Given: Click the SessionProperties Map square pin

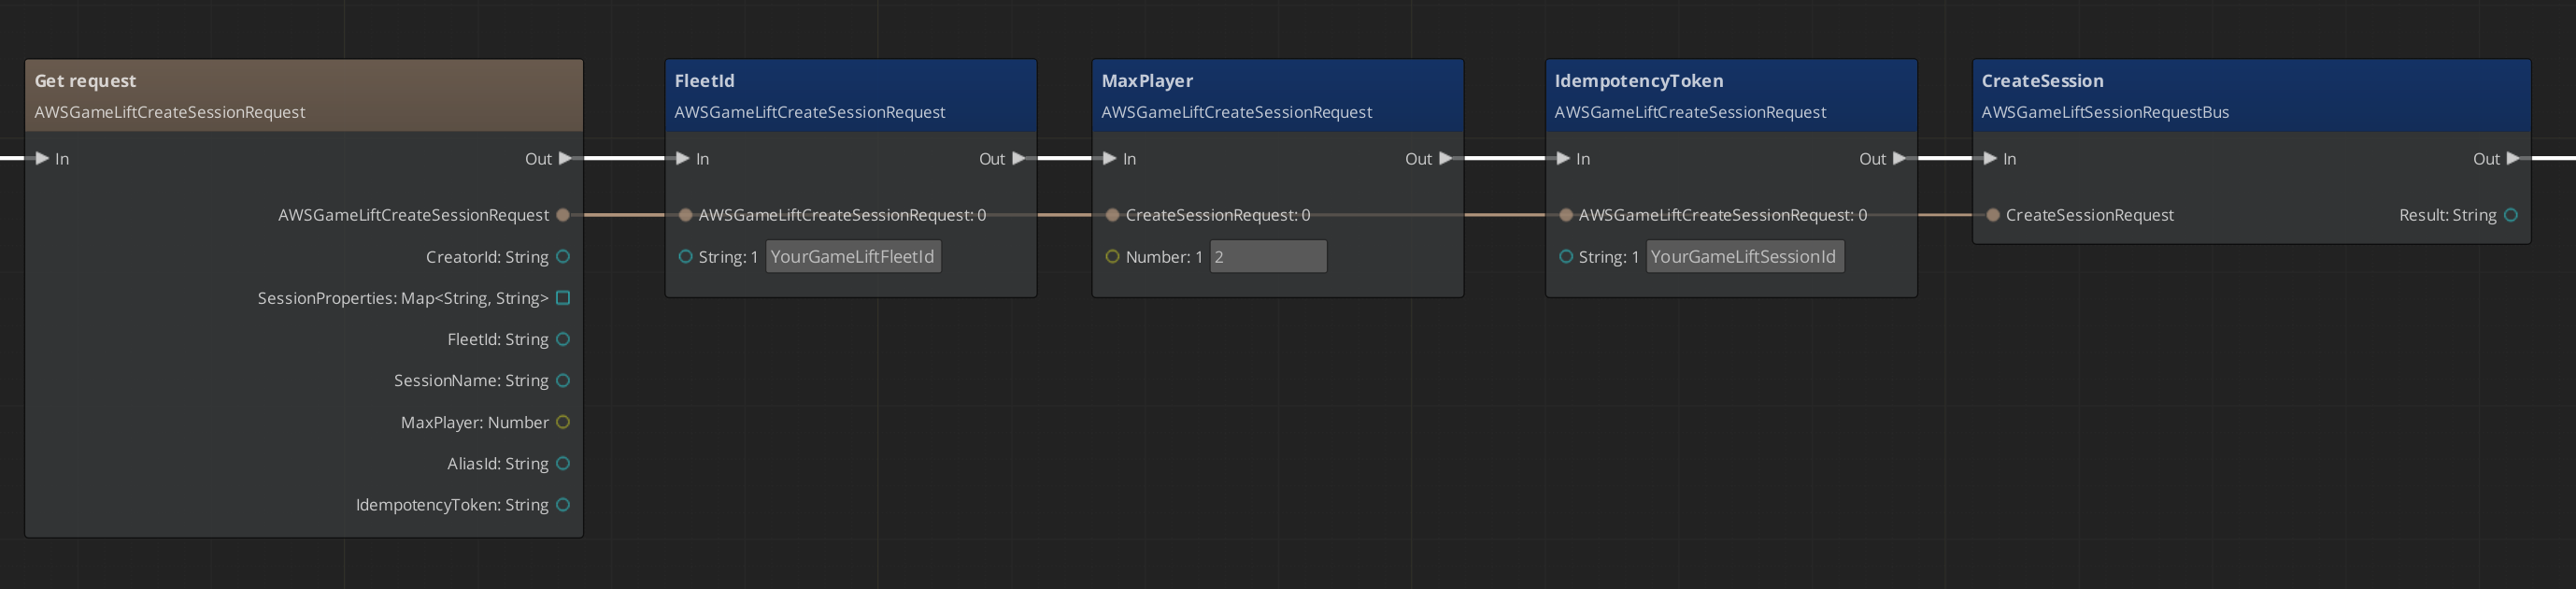Looking at the screenshot, I should (563, 298).
